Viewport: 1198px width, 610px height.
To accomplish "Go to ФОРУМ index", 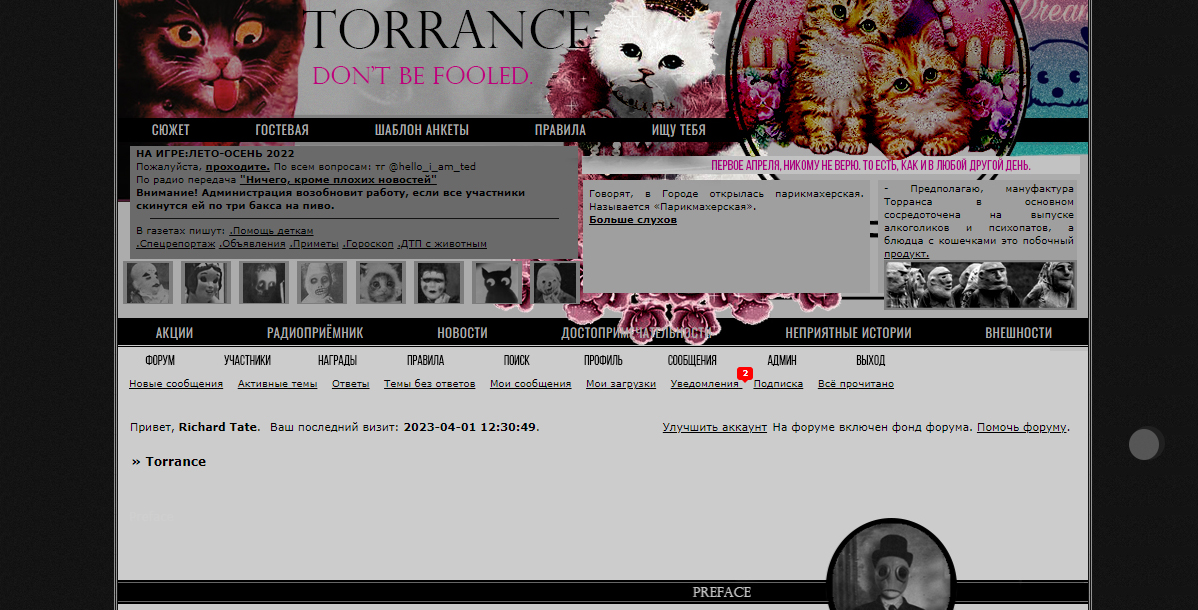I will pyautogui.click(x=160, y=360).
